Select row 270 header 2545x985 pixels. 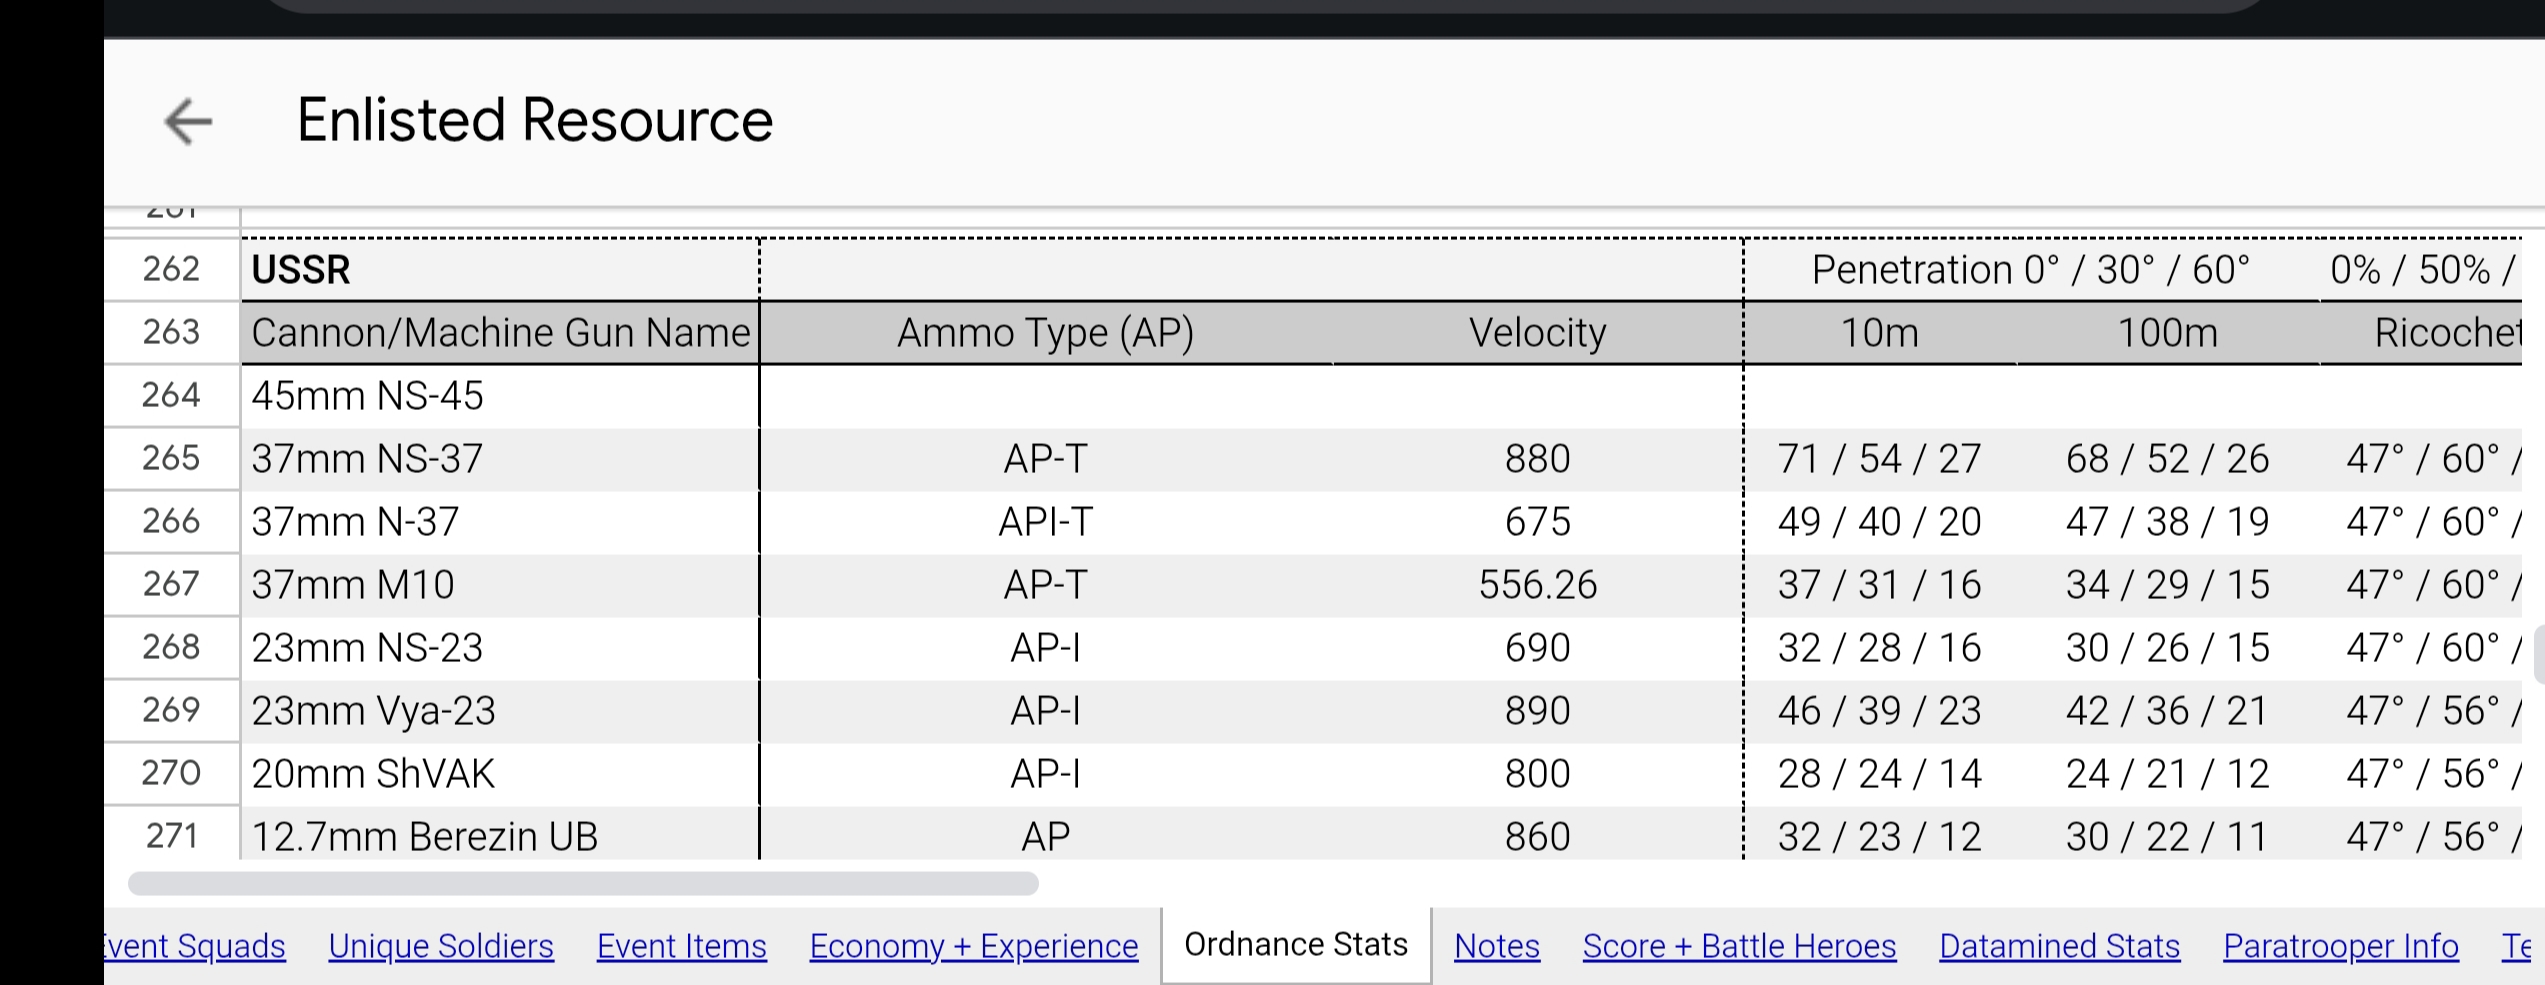point(171,773)
